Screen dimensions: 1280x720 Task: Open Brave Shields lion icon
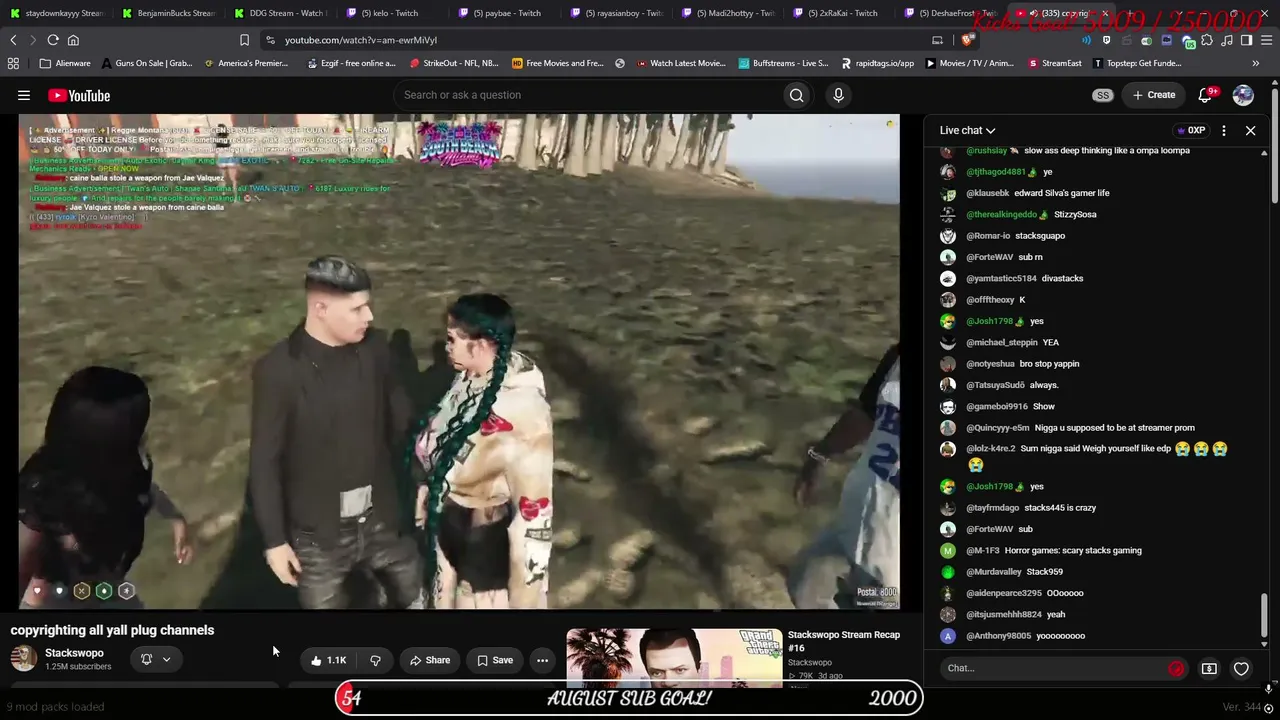967,40
